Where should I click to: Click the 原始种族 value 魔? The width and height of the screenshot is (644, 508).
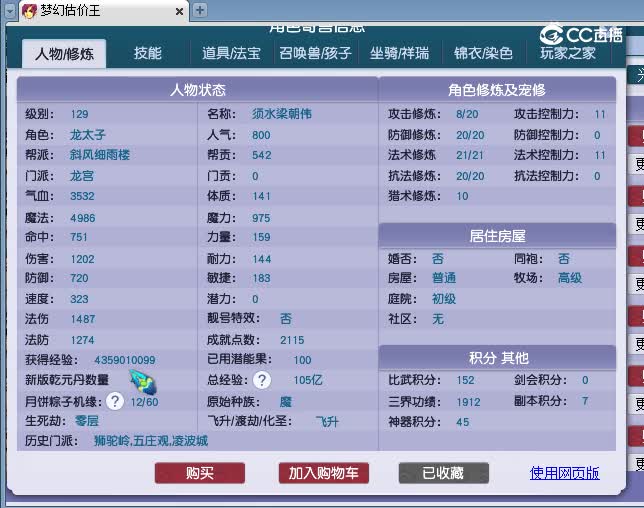point(286,401)
